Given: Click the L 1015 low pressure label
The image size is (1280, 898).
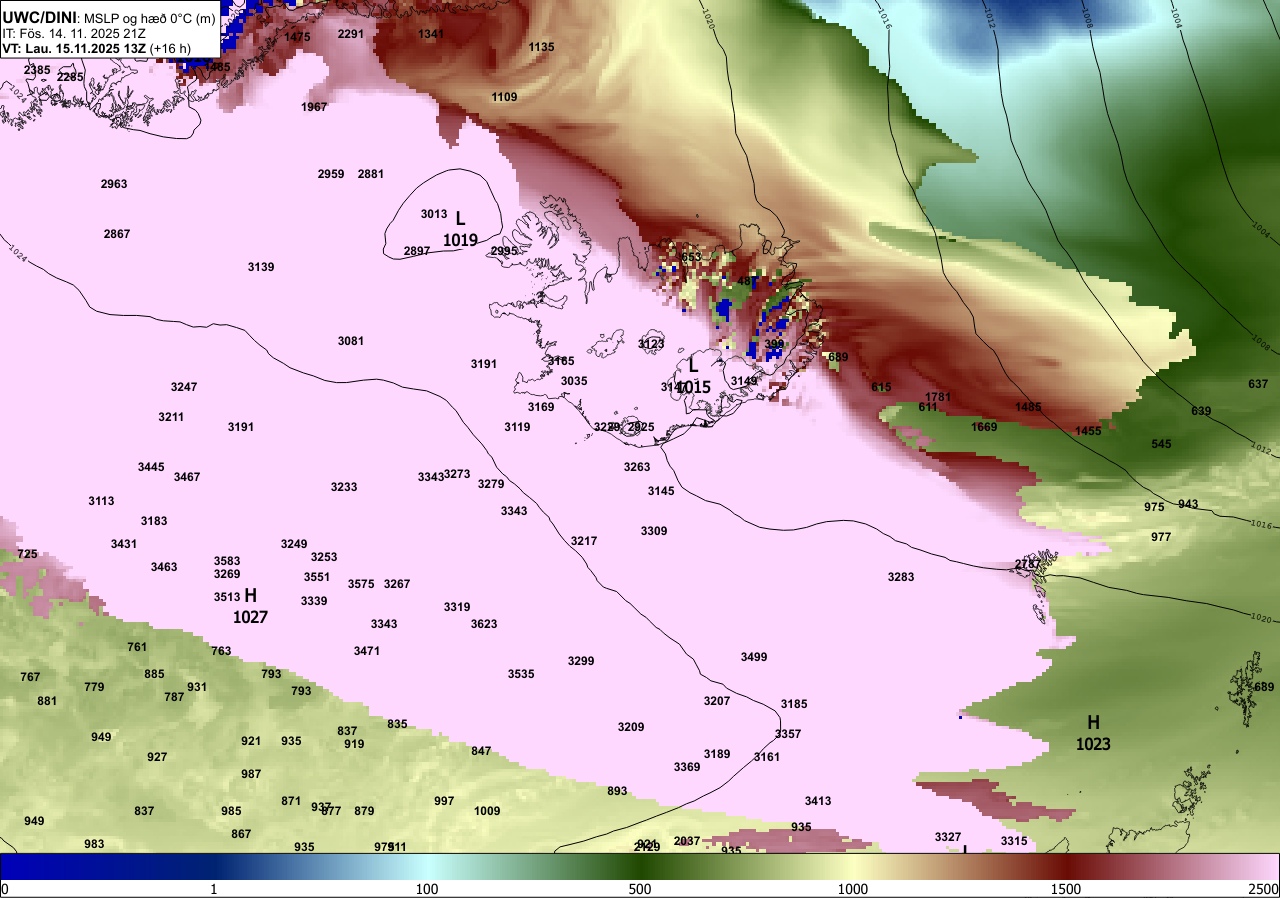Looking at the screenshot, I should (x=693, y=376).
